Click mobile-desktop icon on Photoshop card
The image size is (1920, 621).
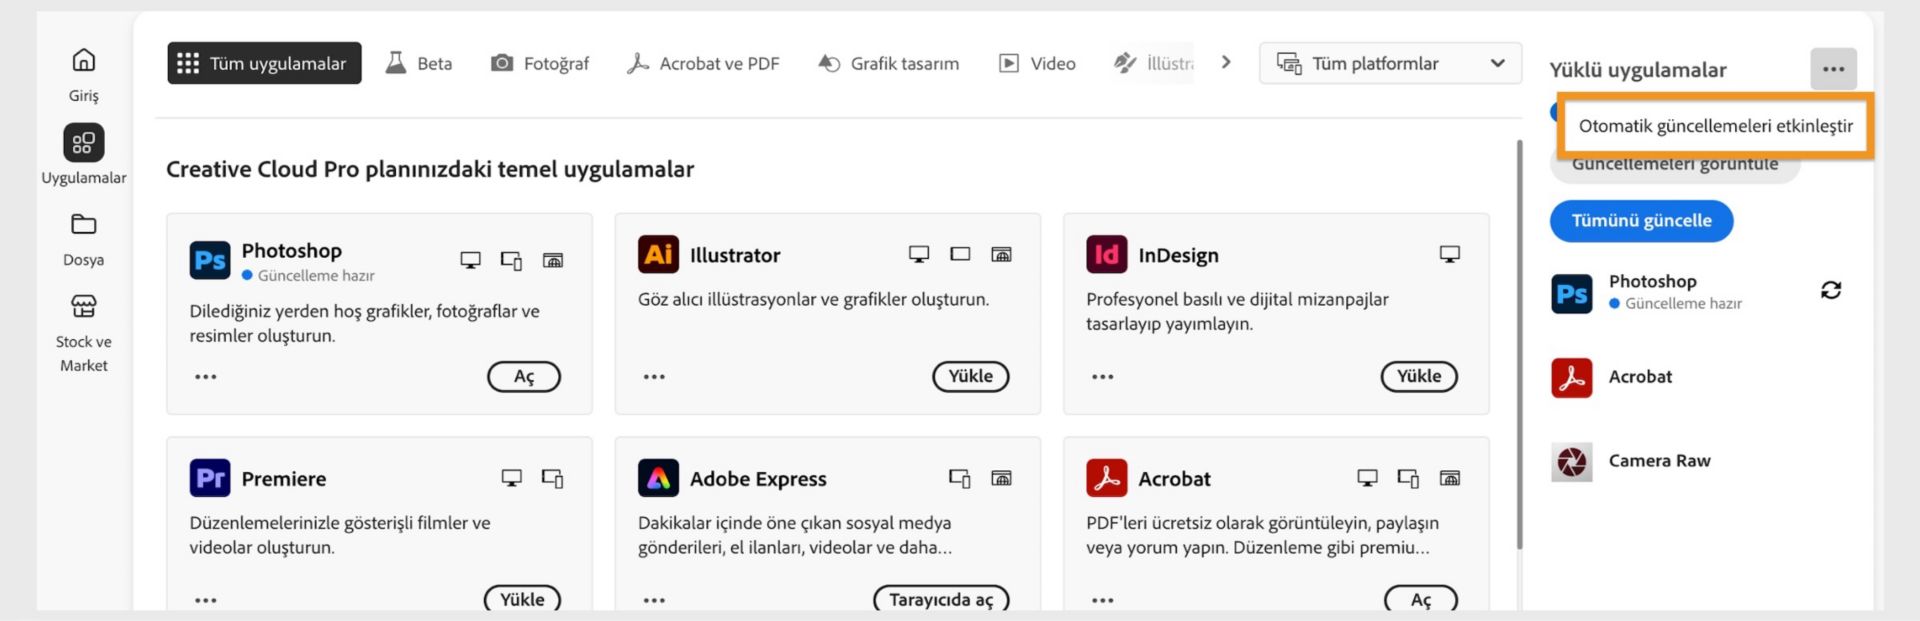tap(511, 260)
